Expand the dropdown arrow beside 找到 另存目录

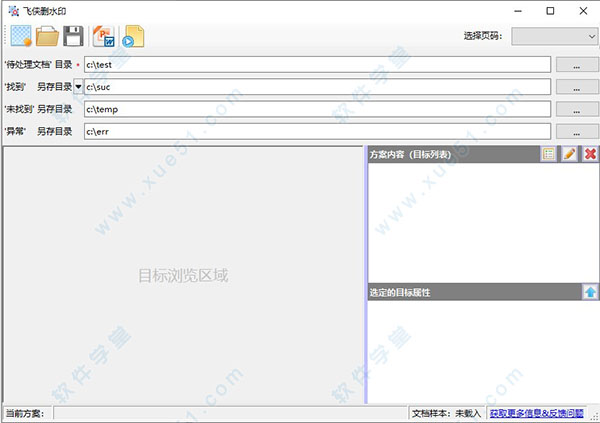(x=78, y=87)
